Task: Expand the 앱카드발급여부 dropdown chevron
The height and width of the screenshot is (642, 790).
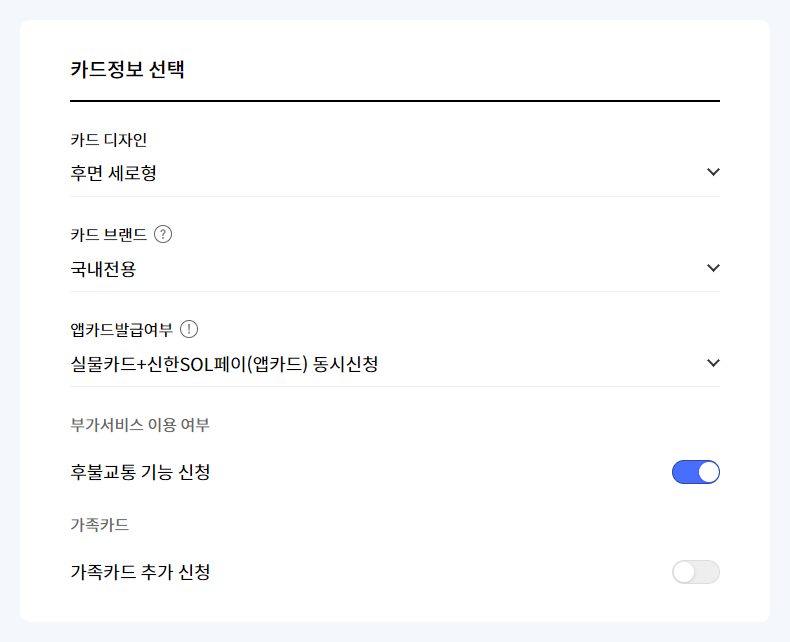Action: [x=713, y=363]
